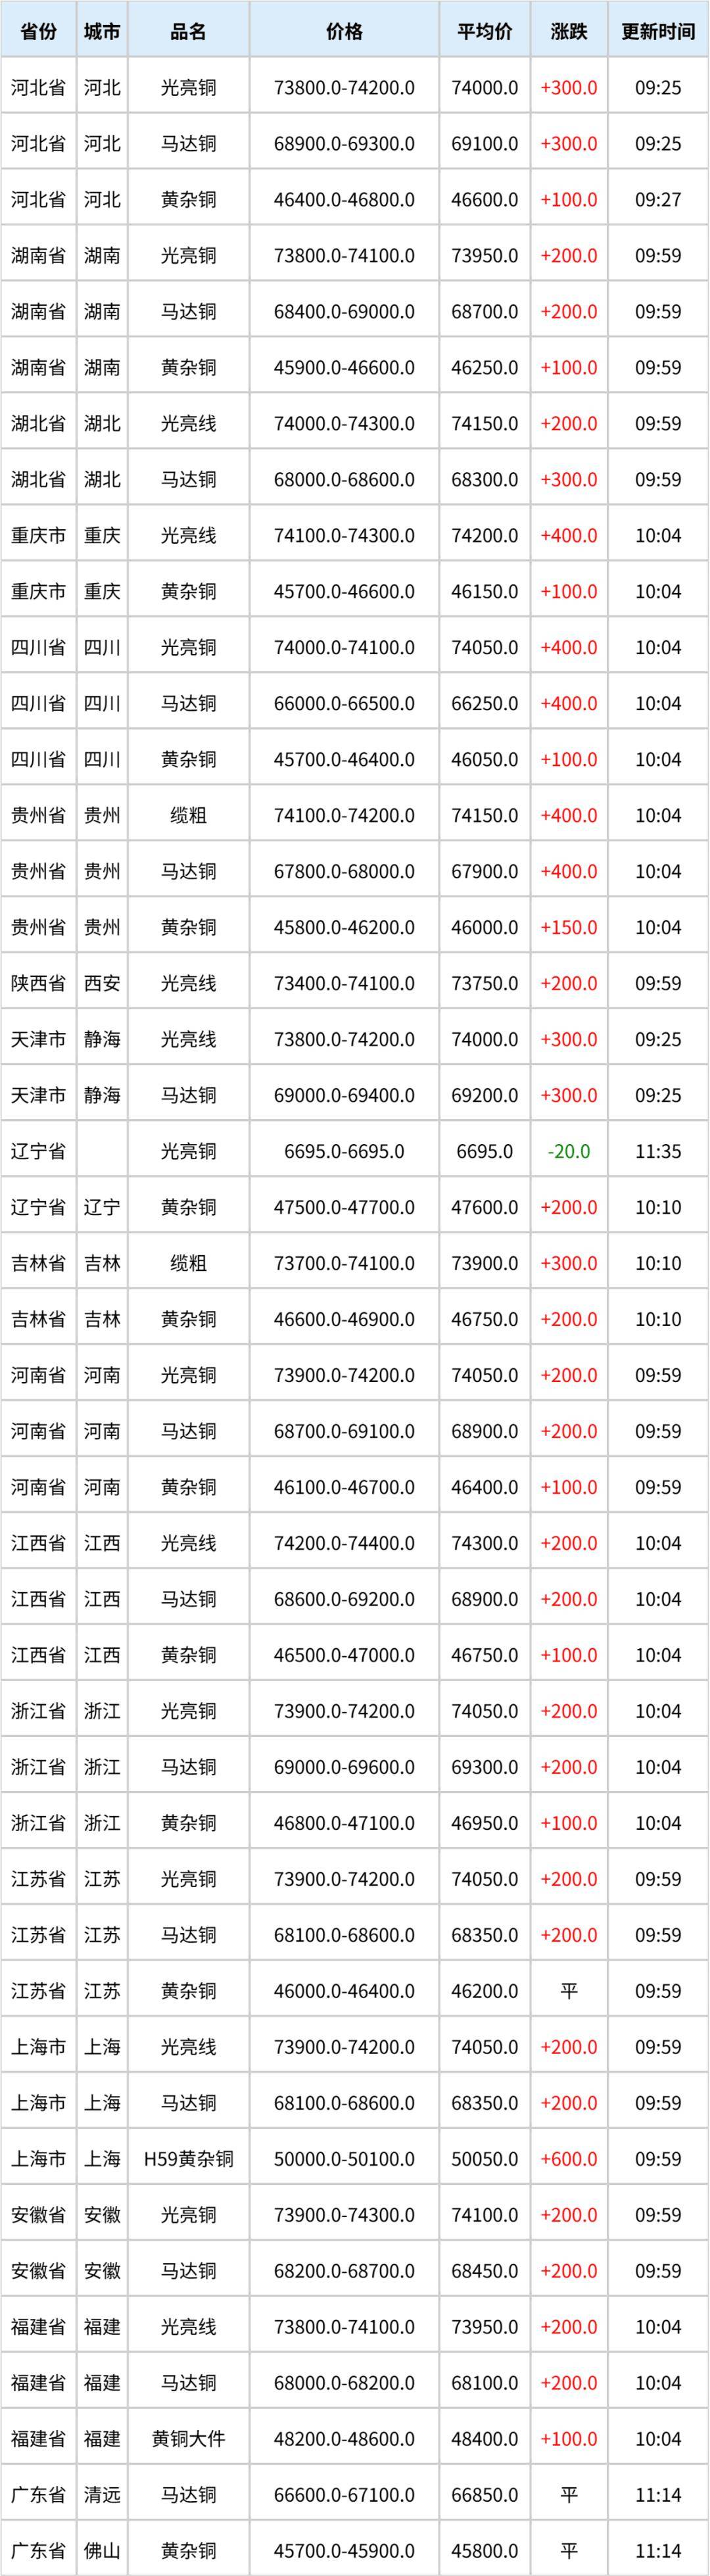Click the +150.0 change value

(569, 928)
